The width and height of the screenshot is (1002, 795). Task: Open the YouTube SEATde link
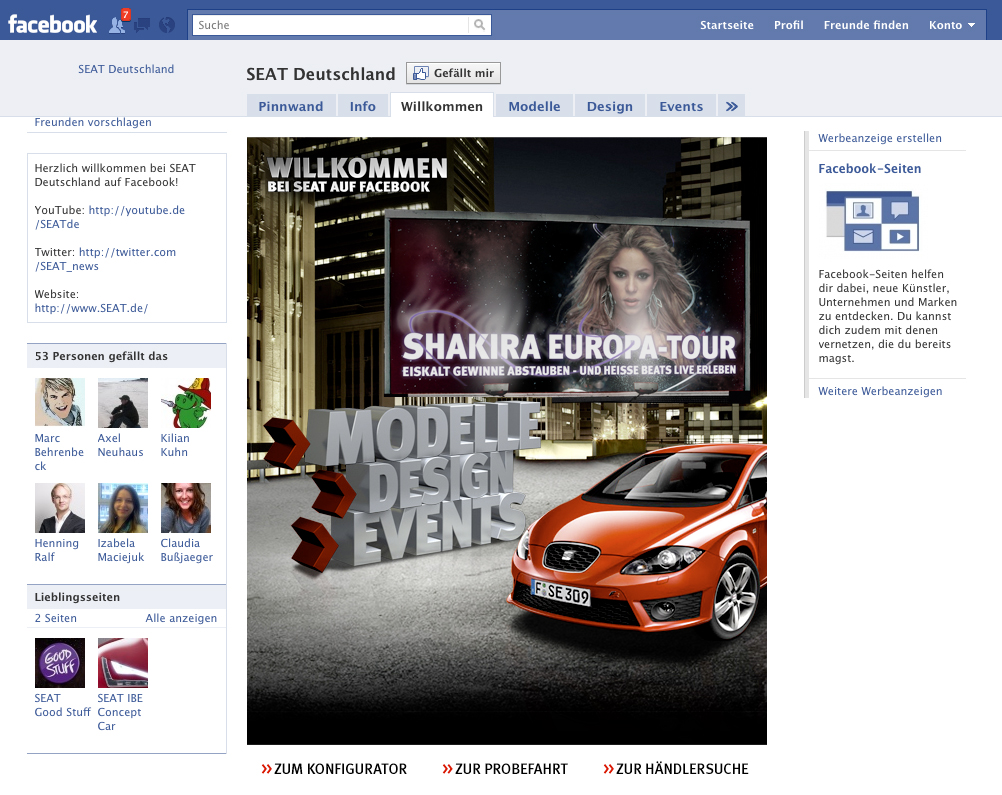point(109,217)
